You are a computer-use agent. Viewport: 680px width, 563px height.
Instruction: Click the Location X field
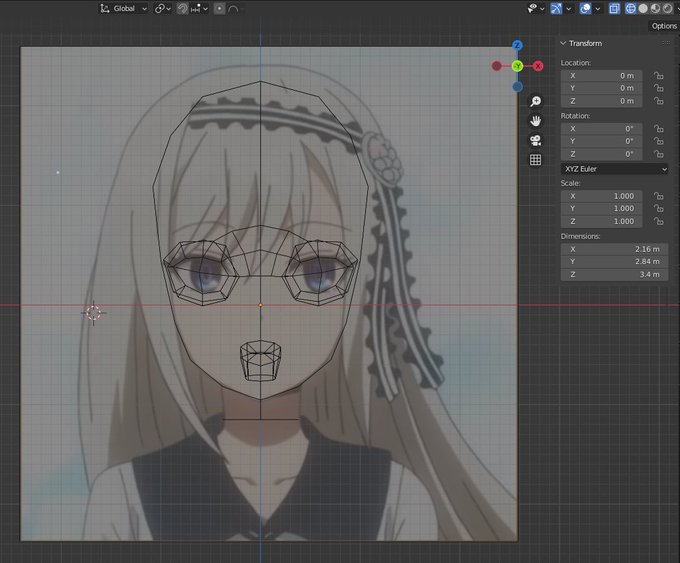[601, 75]
